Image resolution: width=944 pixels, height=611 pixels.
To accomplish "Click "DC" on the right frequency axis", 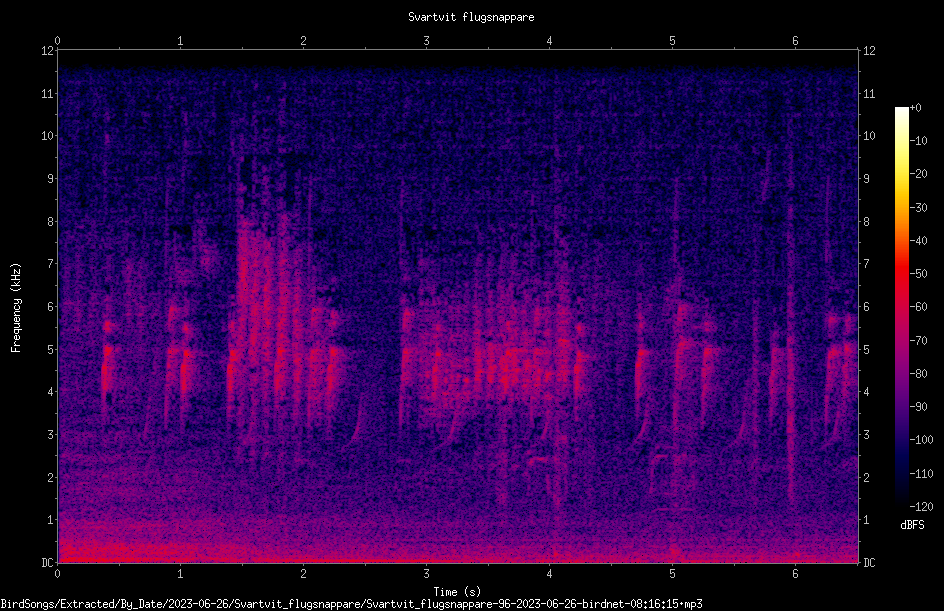I will coord(869,563).
